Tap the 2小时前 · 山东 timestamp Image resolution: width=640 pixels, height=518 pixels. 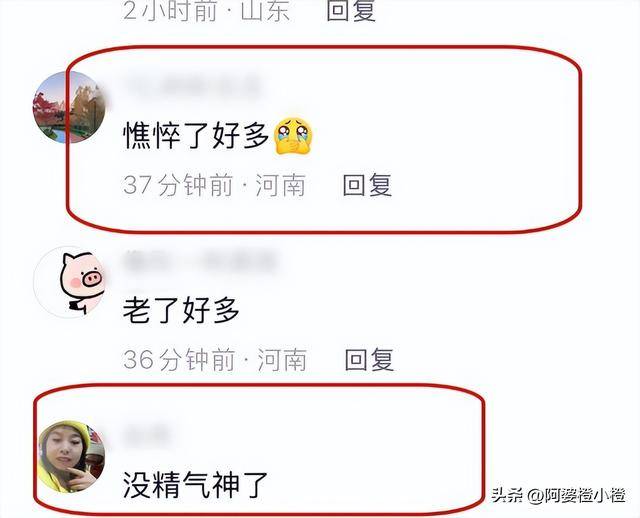coord(207,10)
